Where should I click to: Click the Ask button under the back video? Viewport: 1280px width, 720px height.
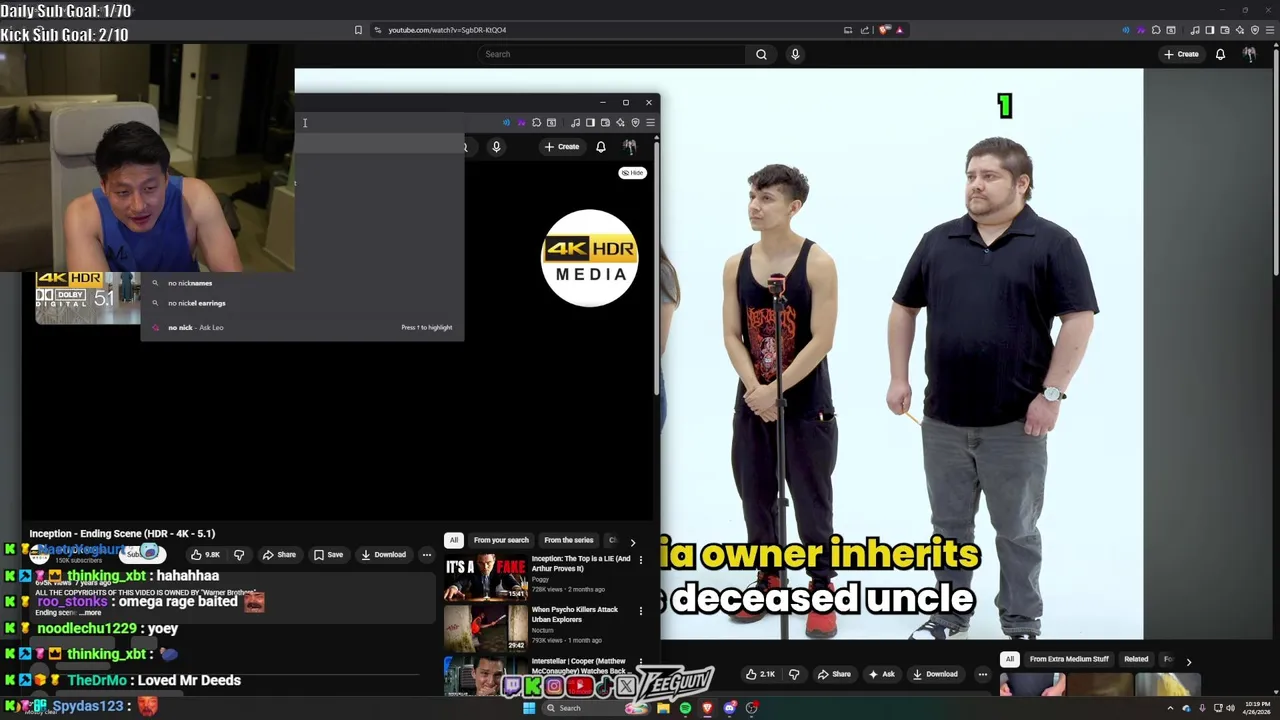882,674
